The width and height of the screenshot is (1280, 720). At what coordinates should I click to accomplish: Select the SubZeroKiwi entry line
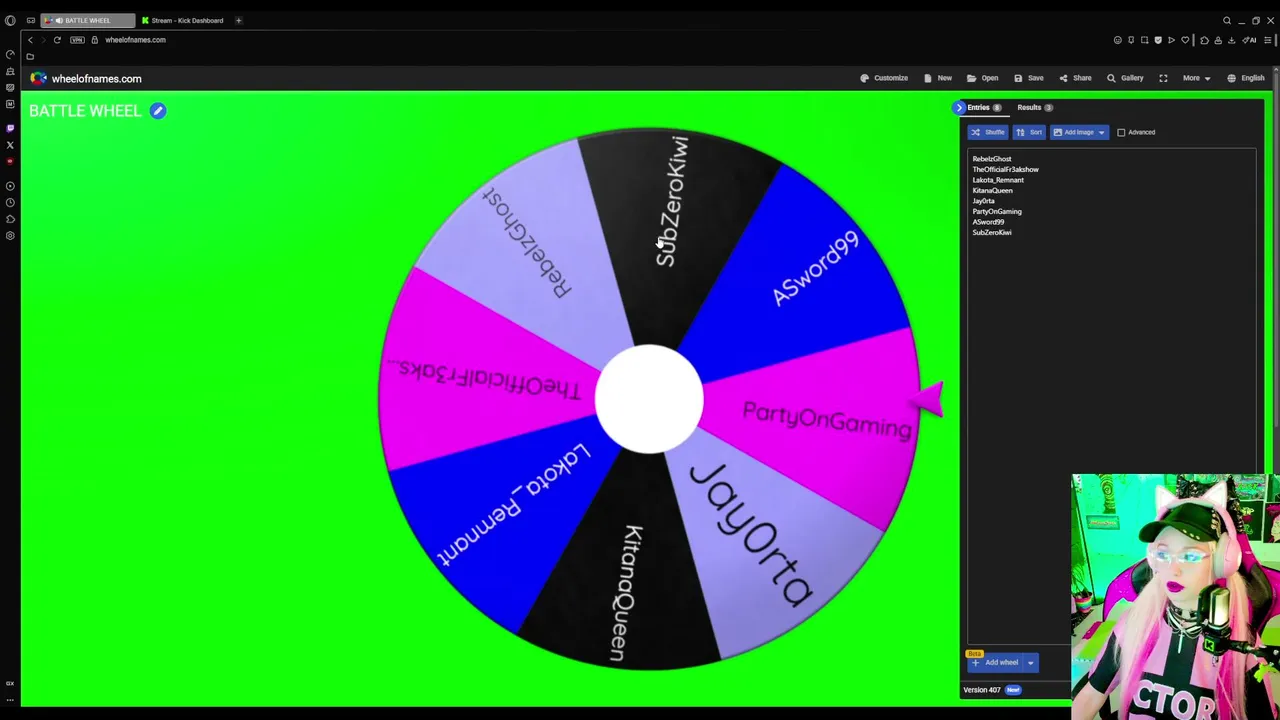point(992,232)
